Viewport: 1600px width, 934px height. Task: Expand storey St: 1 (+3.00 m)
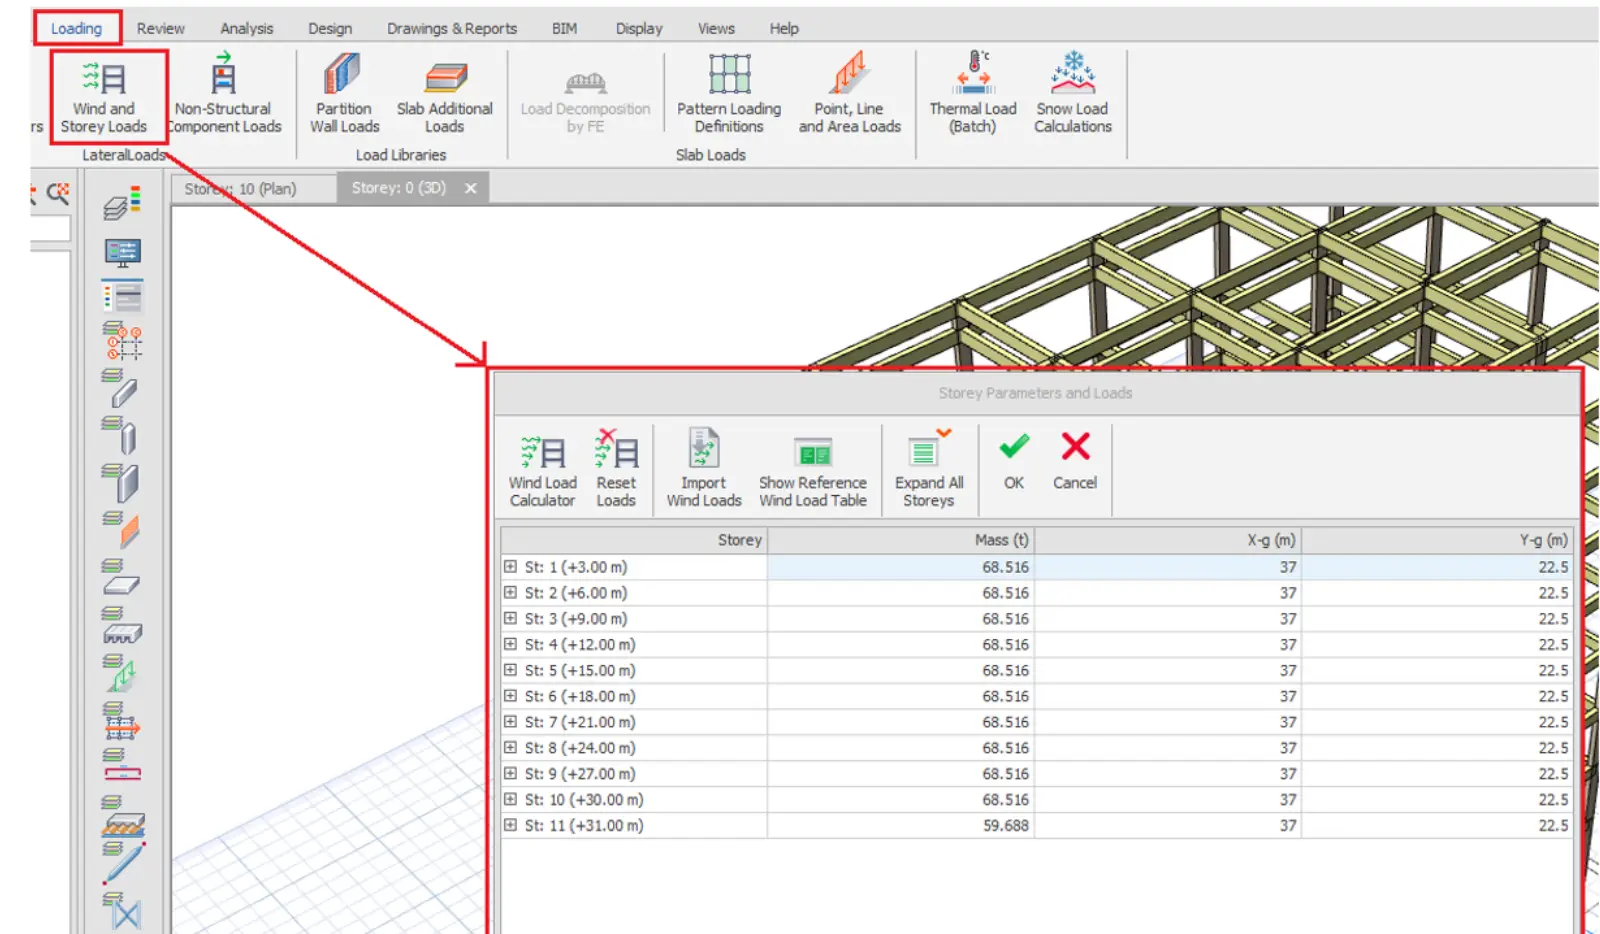tap(511, 567)
